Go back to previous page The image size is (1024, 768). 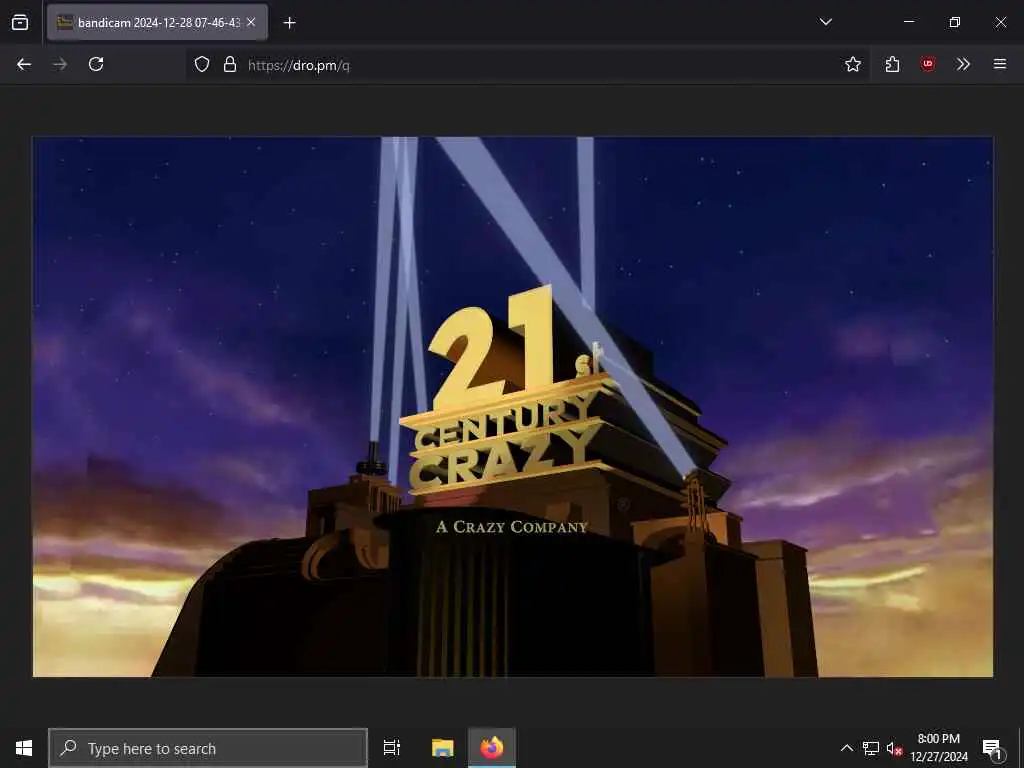(x=24, y=64)
